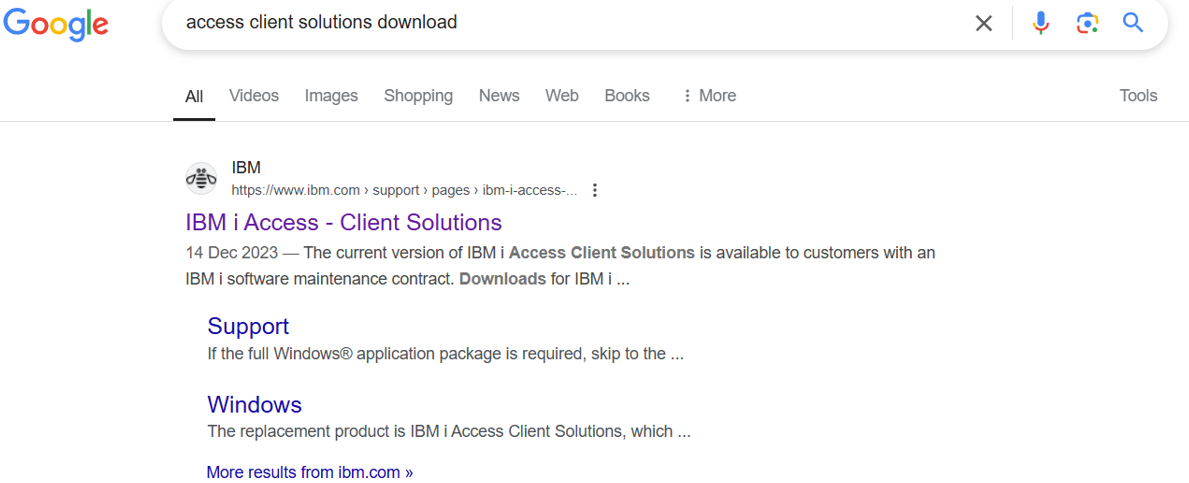1189x483 pixels.
Task: Open the Windows sitelink
Action: click(x=255, y=404)
